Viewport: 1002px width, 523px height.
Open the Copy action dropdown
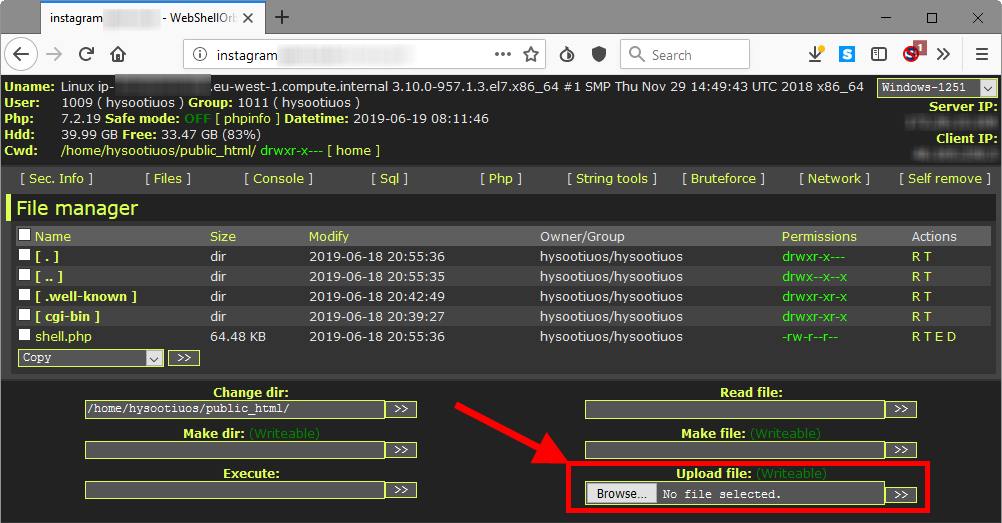coord(91,358)
